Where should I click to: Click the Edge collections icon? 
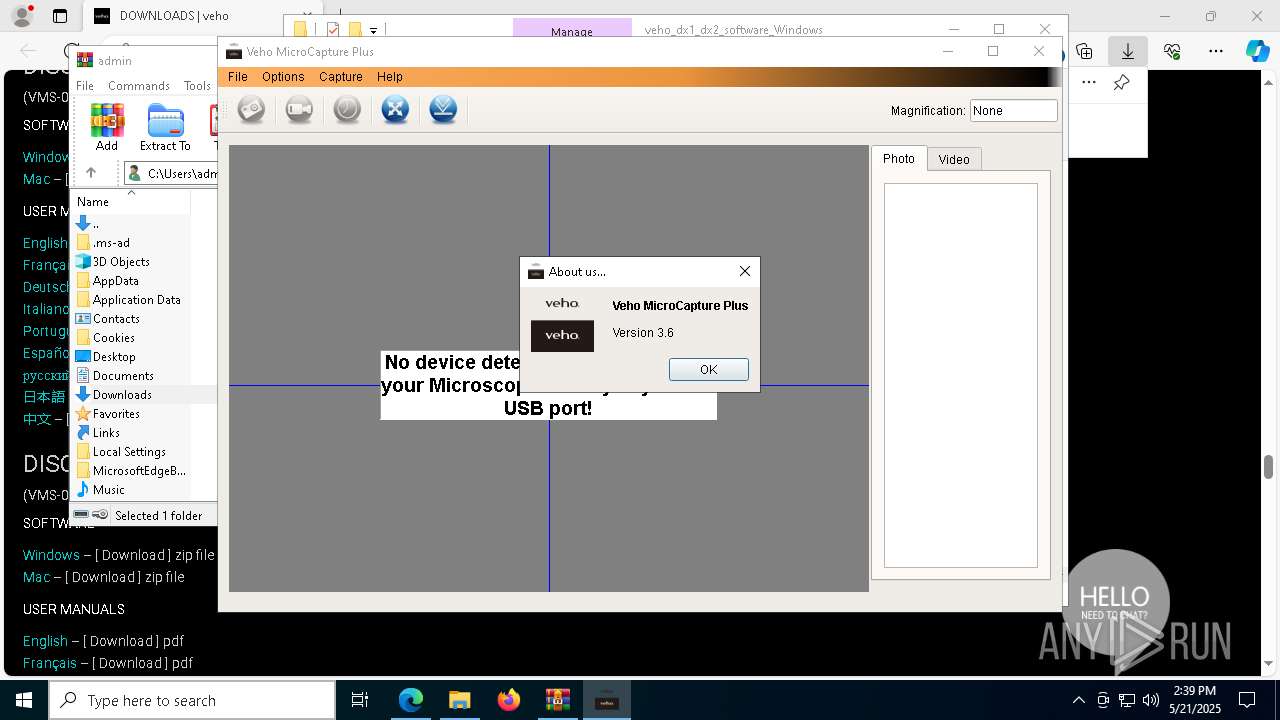pos(1084,51)
